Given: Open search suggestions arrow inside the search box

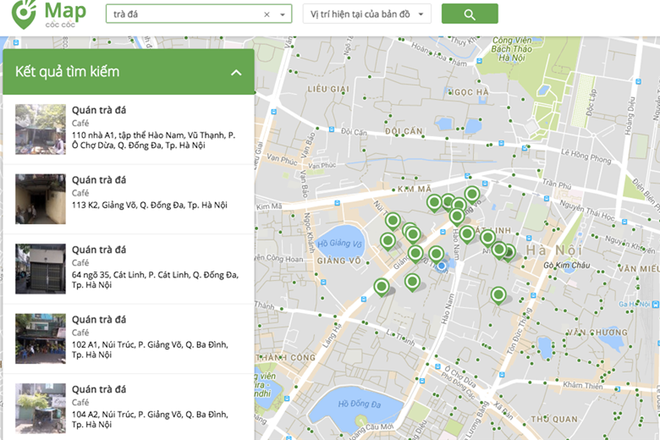Looking at the screenshot, I should tap(284, 15).
